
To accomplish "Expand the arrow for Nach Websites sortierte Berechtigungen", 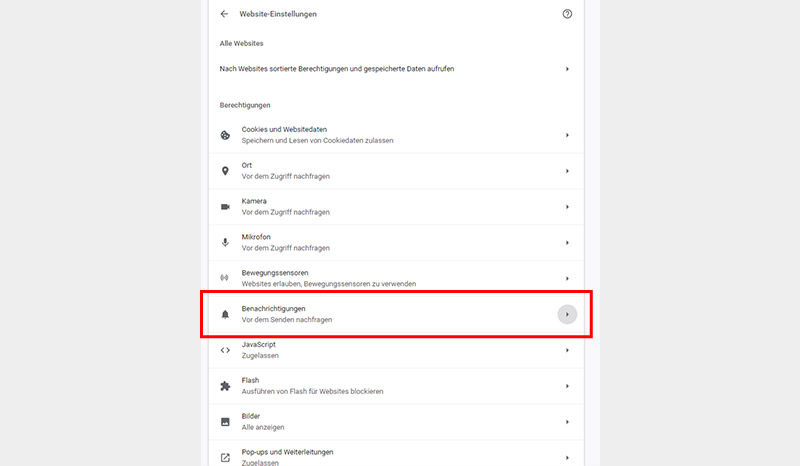I will tap(567, 69).
